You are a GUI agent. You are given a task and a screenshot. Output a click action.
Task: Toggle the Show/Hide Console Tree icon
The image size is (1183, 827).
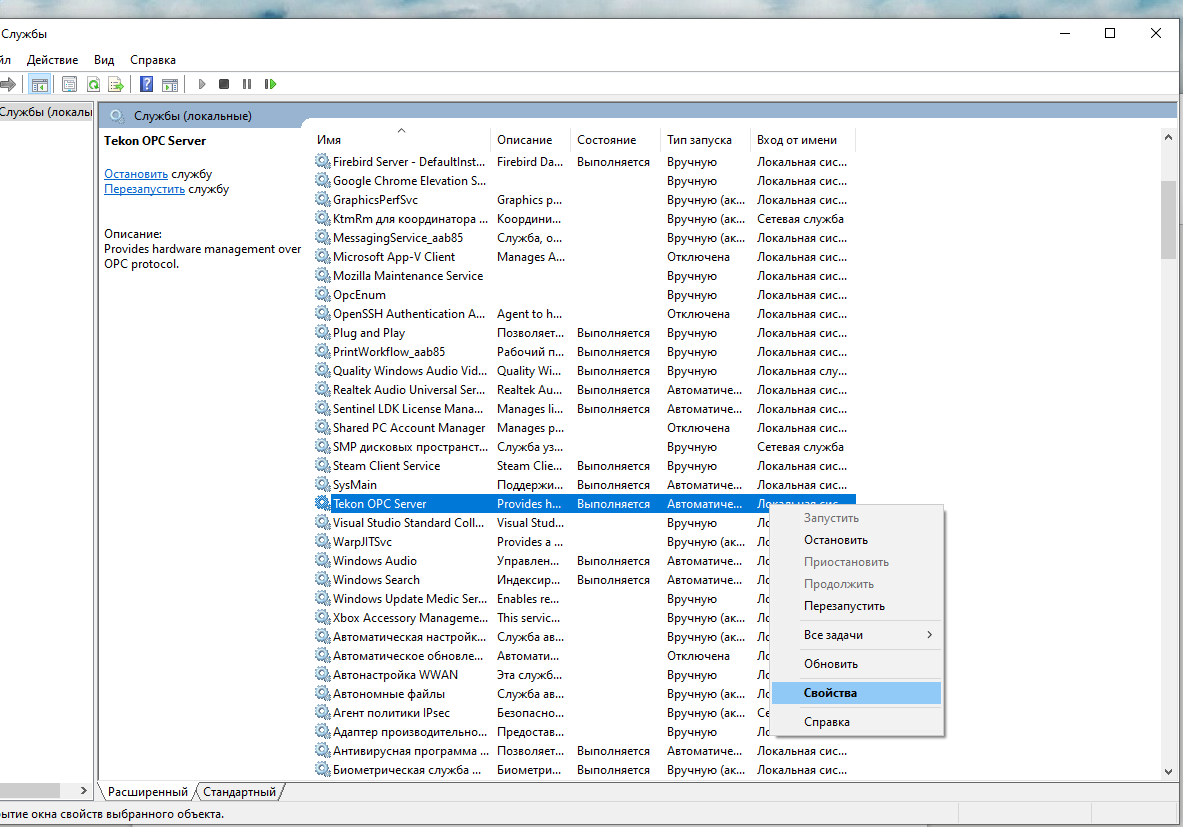click(x=39, y=85)
